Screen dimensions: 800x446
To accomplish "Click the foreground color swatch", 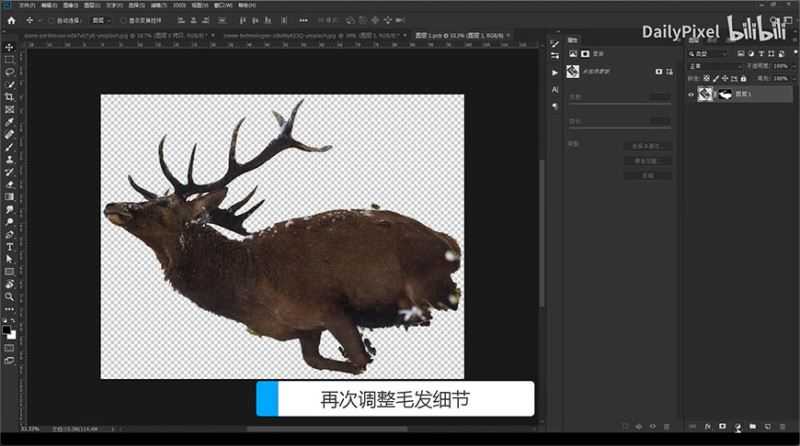I will click(7, 328).
